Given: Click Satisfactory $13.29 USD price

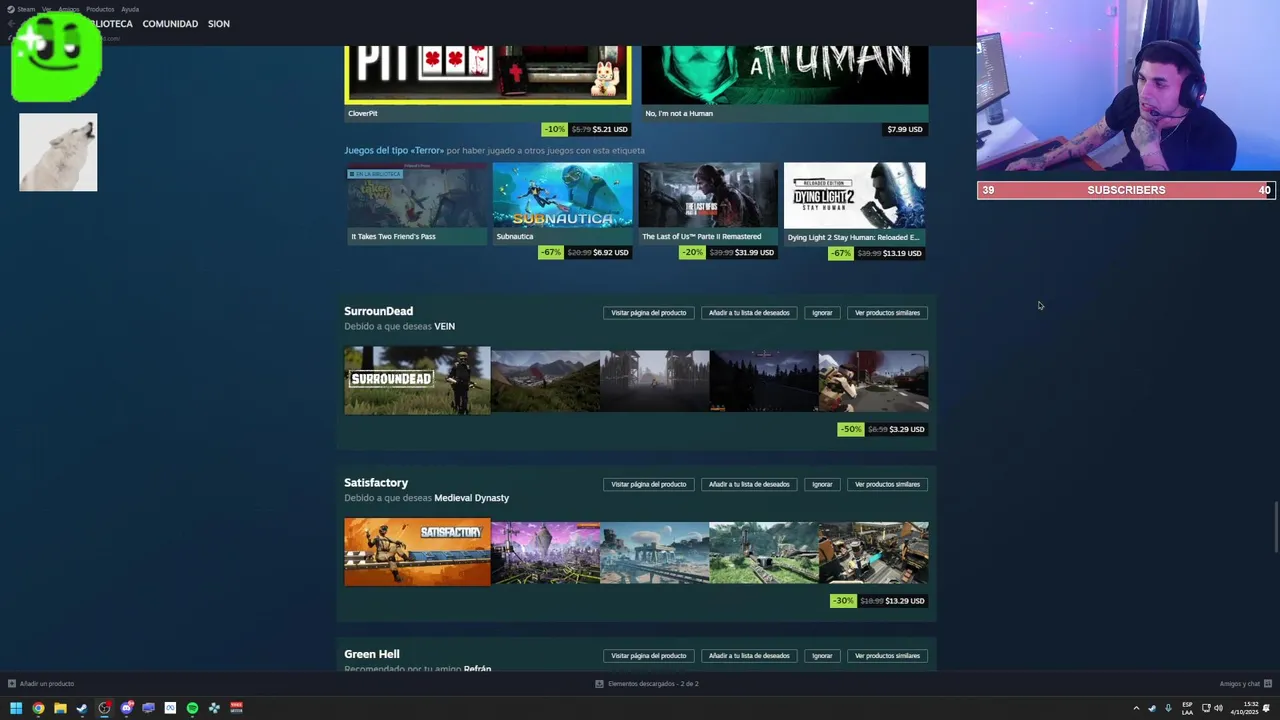Looking at the screenshot, I should pyautogui.click(x=905, y=601).
